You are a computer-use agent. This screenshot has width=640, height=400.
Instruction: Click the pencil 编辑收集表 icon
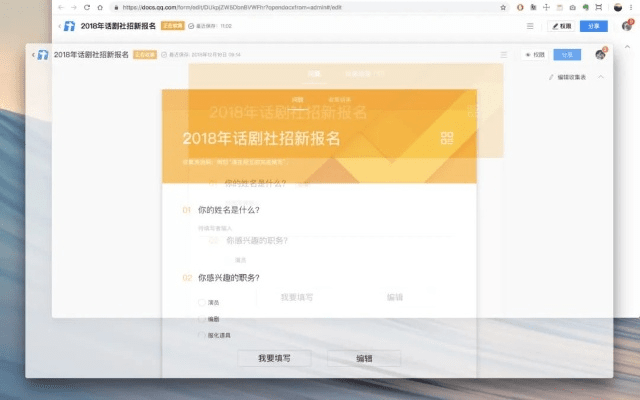[552, 77]
